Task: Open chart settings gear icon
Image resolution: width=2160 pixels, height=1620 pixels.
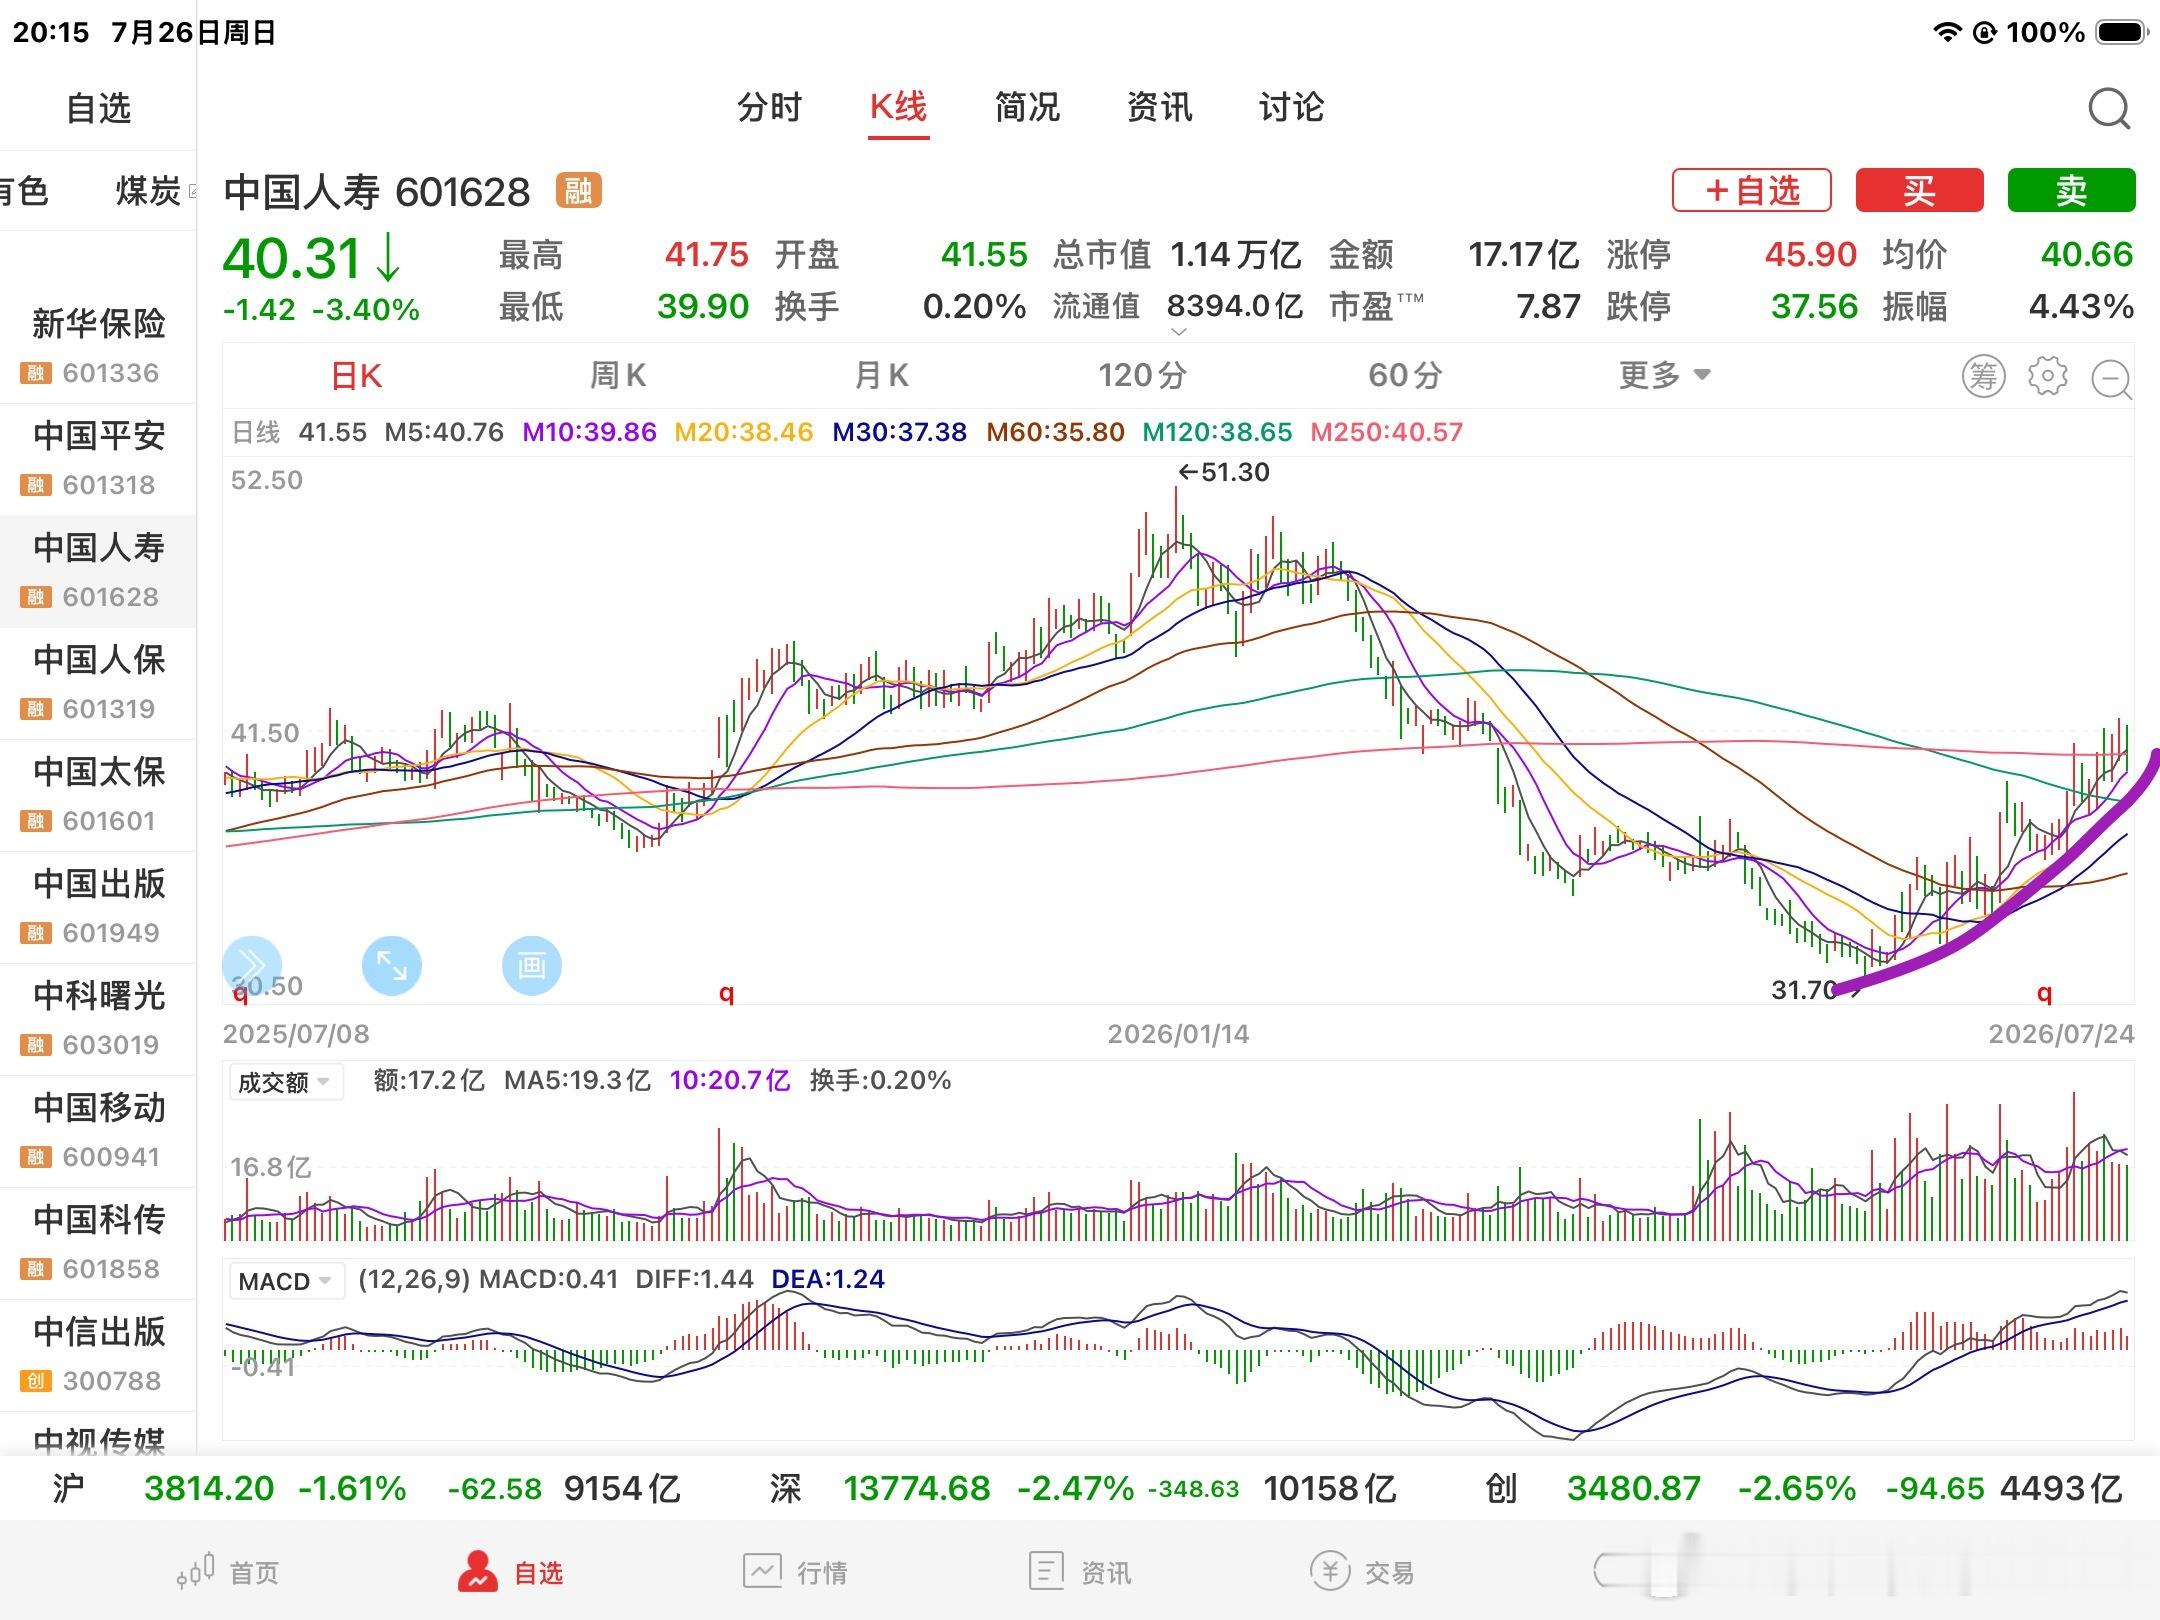Action: [2047, 376]
